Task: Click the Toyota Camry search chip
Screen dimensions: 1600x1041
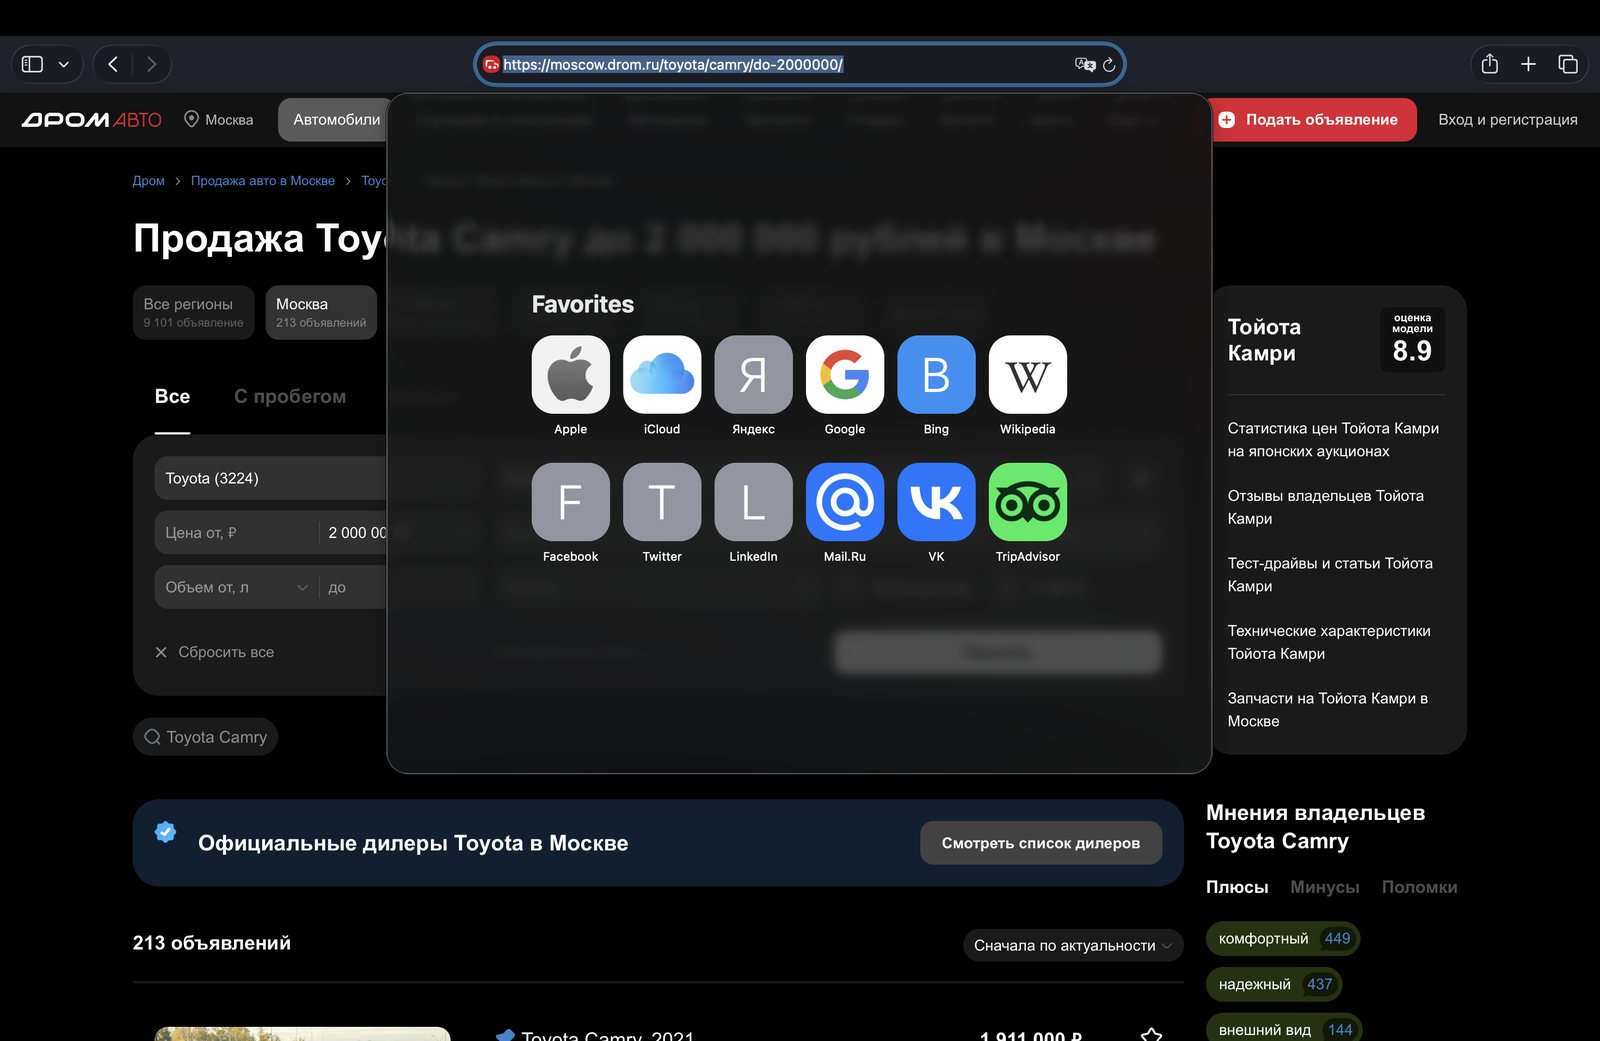Action: coord(205,737)
